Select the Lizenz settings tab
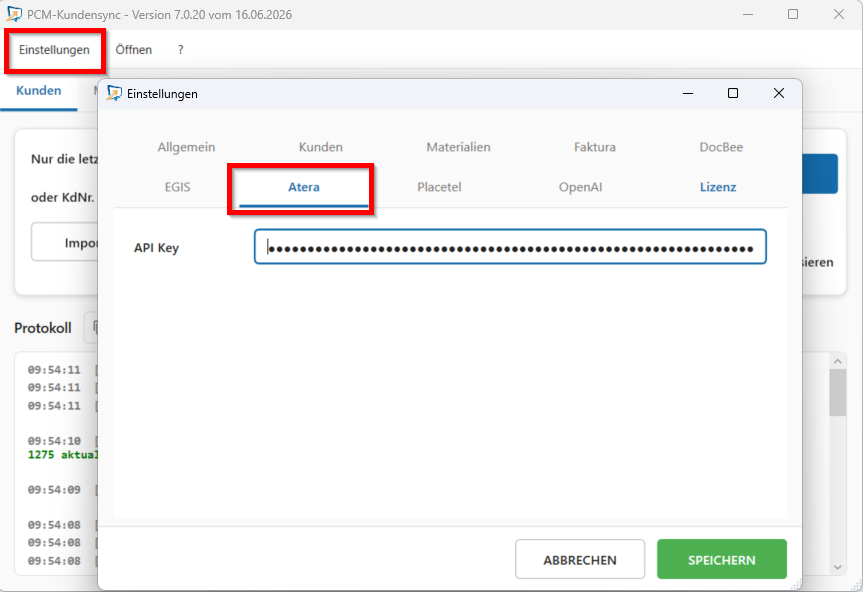Viewport: 863px width, 592px height. tap(718, 187)
